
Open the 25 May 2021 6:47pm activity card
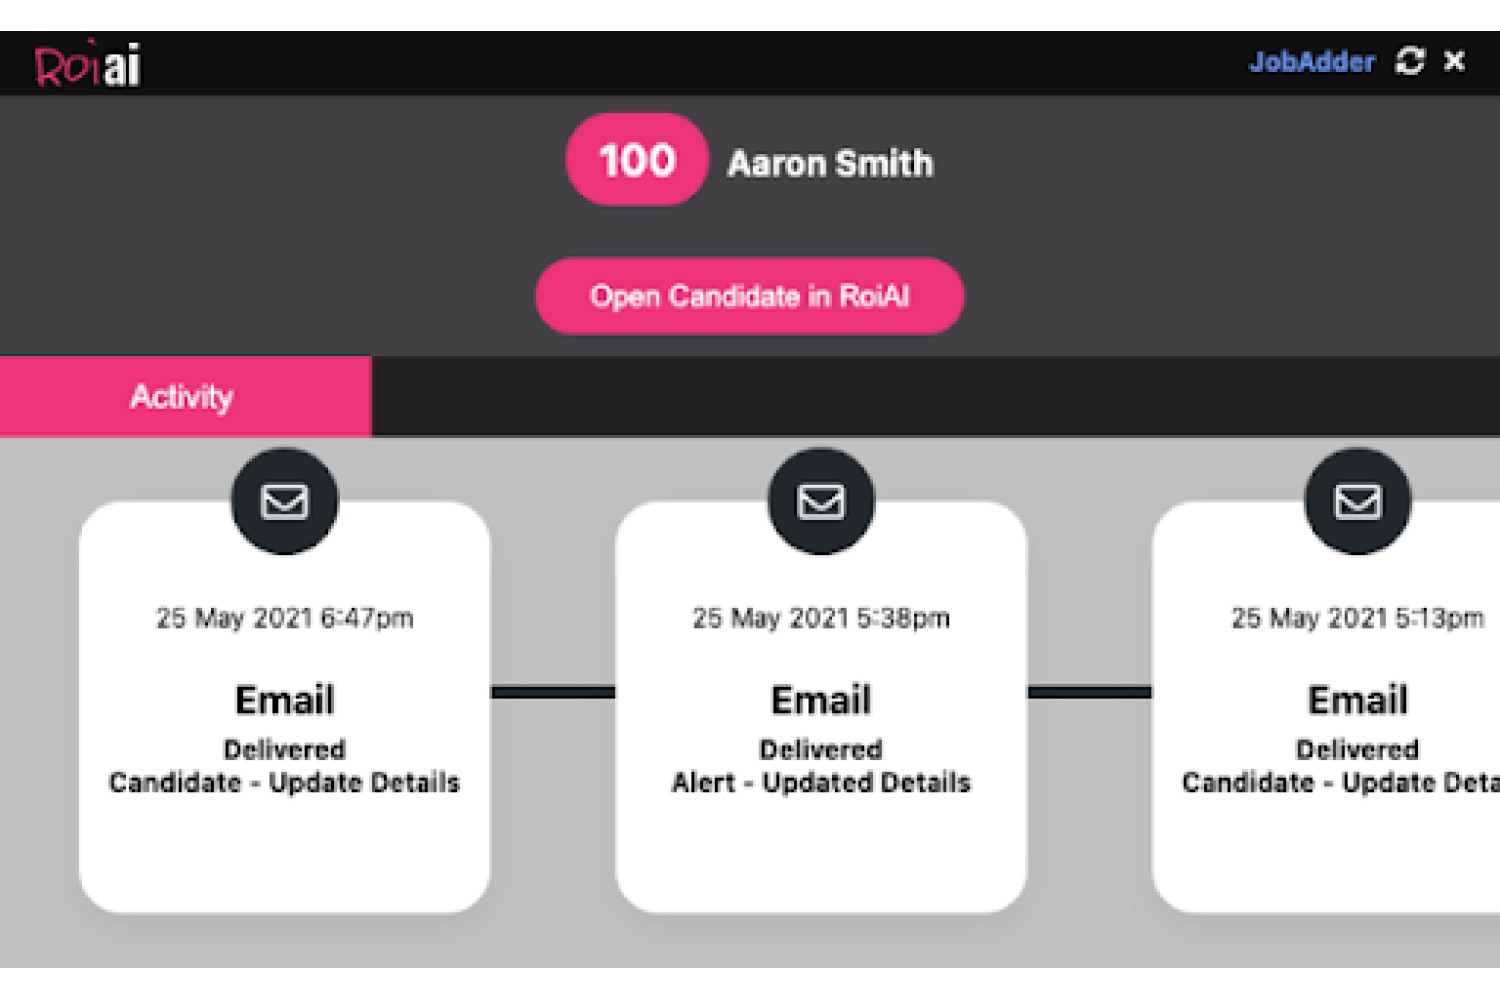[285, 707]
